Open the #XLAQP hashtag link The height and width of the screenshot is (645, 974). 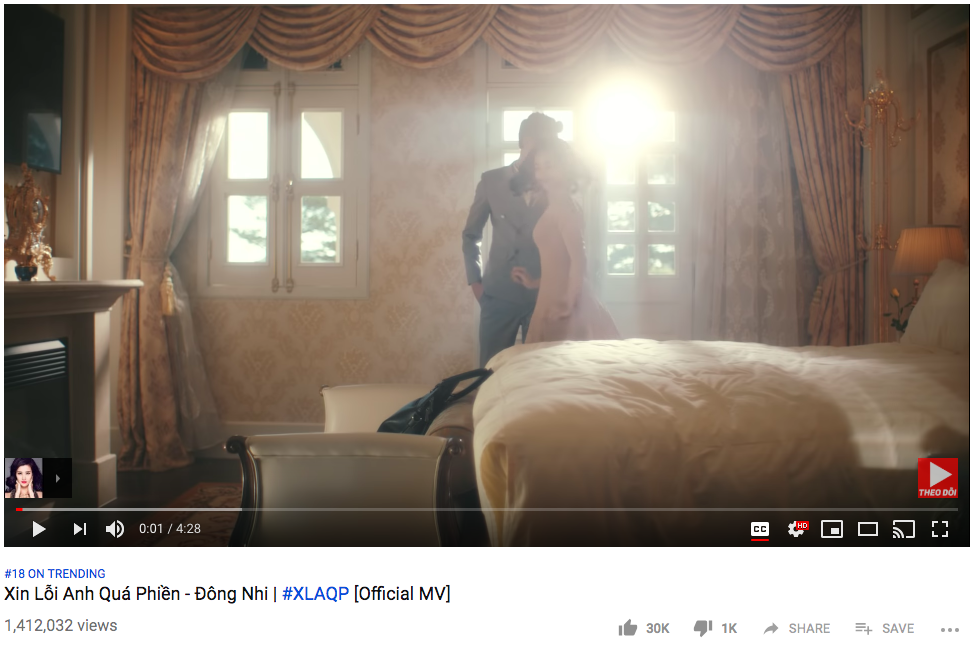pyautogui.click(x=316, y=594)
